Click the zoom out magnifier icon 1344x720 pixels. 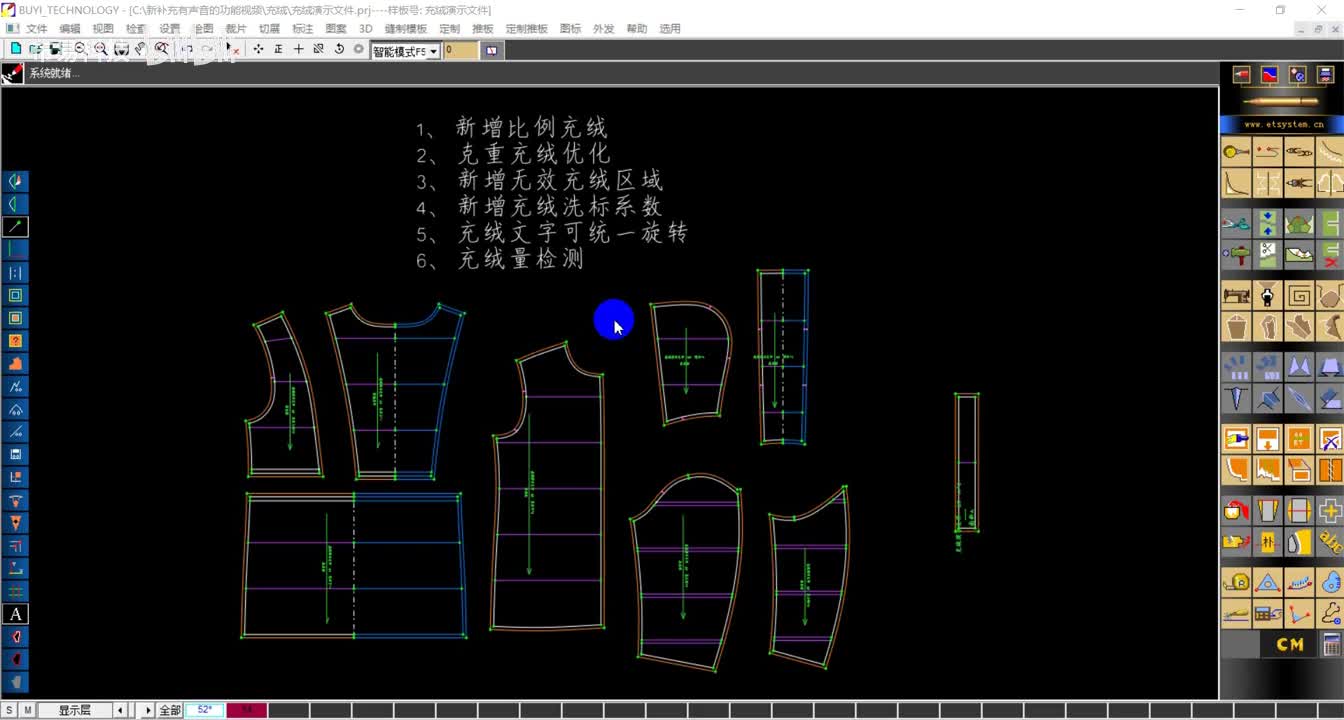81,49
